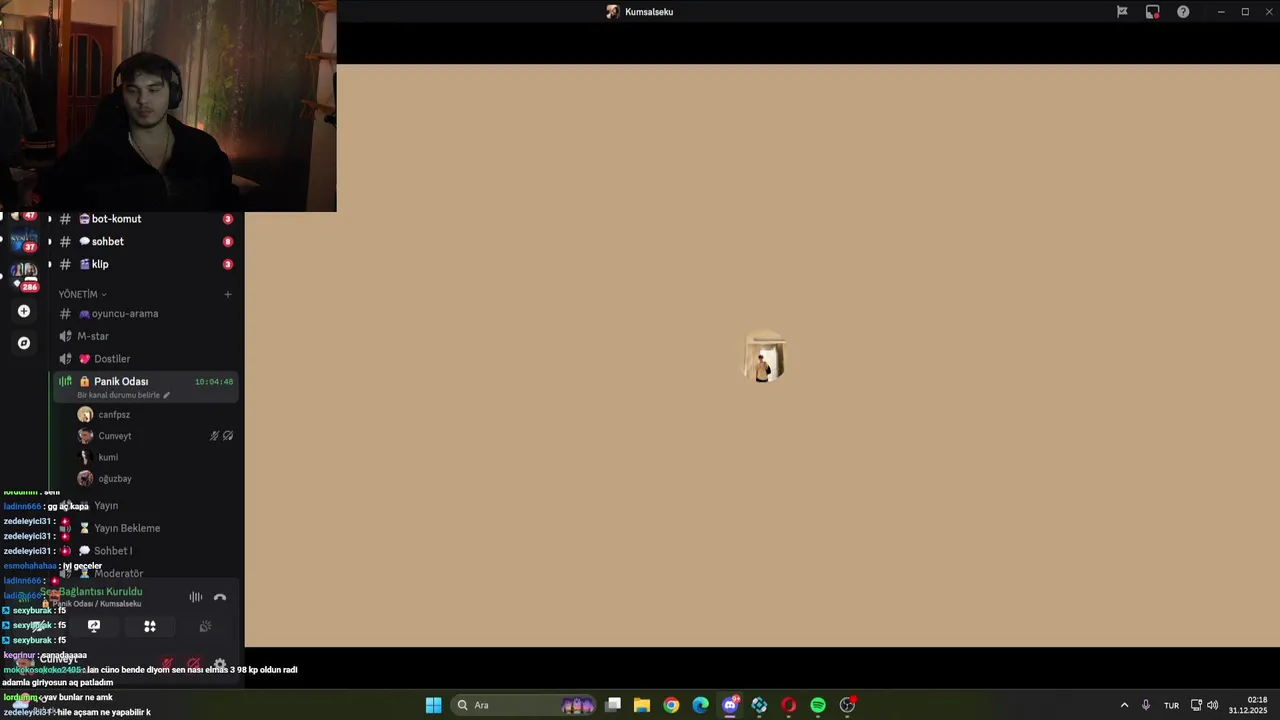This screenshot has height=720, width=1280.
Task: Open Discover servers compass icon
Action: [x=24, y=343]
